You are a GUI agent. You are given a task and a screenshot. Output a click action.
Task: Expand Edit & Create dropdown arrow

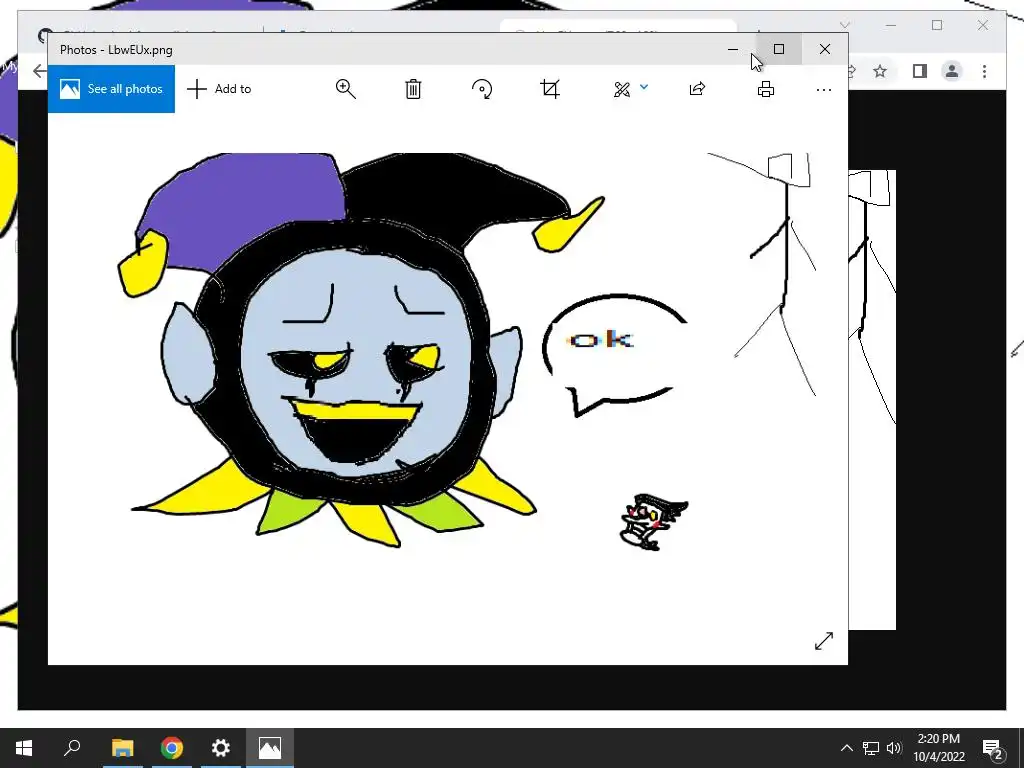click(644, 86)
